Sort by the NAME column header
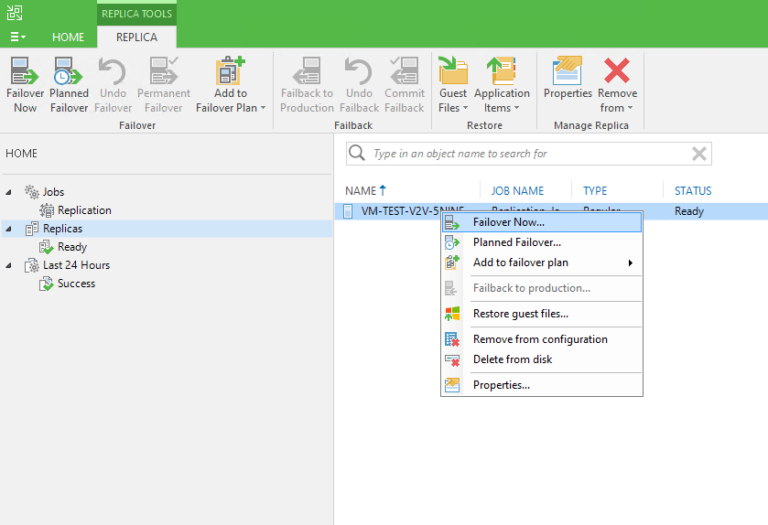Image resolution: width=768 pixels, height=525 pixels. point(361,191)
